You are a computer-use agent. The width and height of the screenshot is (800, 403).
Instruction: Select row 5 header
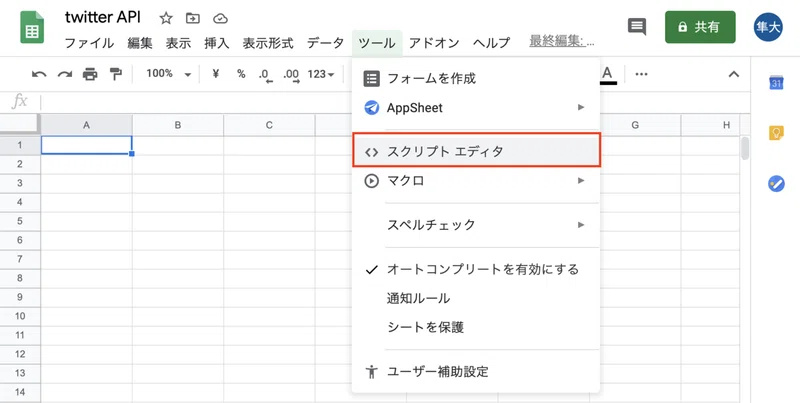[x=20, y=221]
